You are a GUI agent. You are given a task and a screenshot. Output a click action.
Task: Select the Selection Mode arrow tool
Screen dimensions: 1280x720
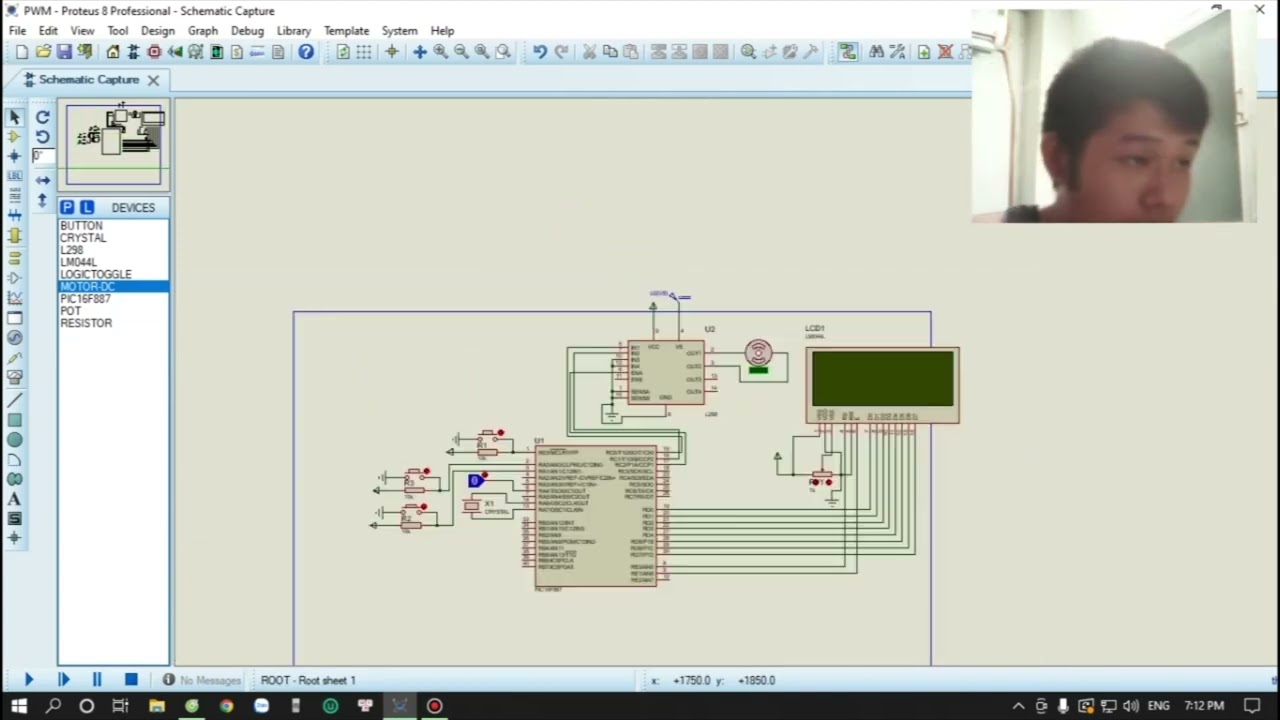coord(14,117)
